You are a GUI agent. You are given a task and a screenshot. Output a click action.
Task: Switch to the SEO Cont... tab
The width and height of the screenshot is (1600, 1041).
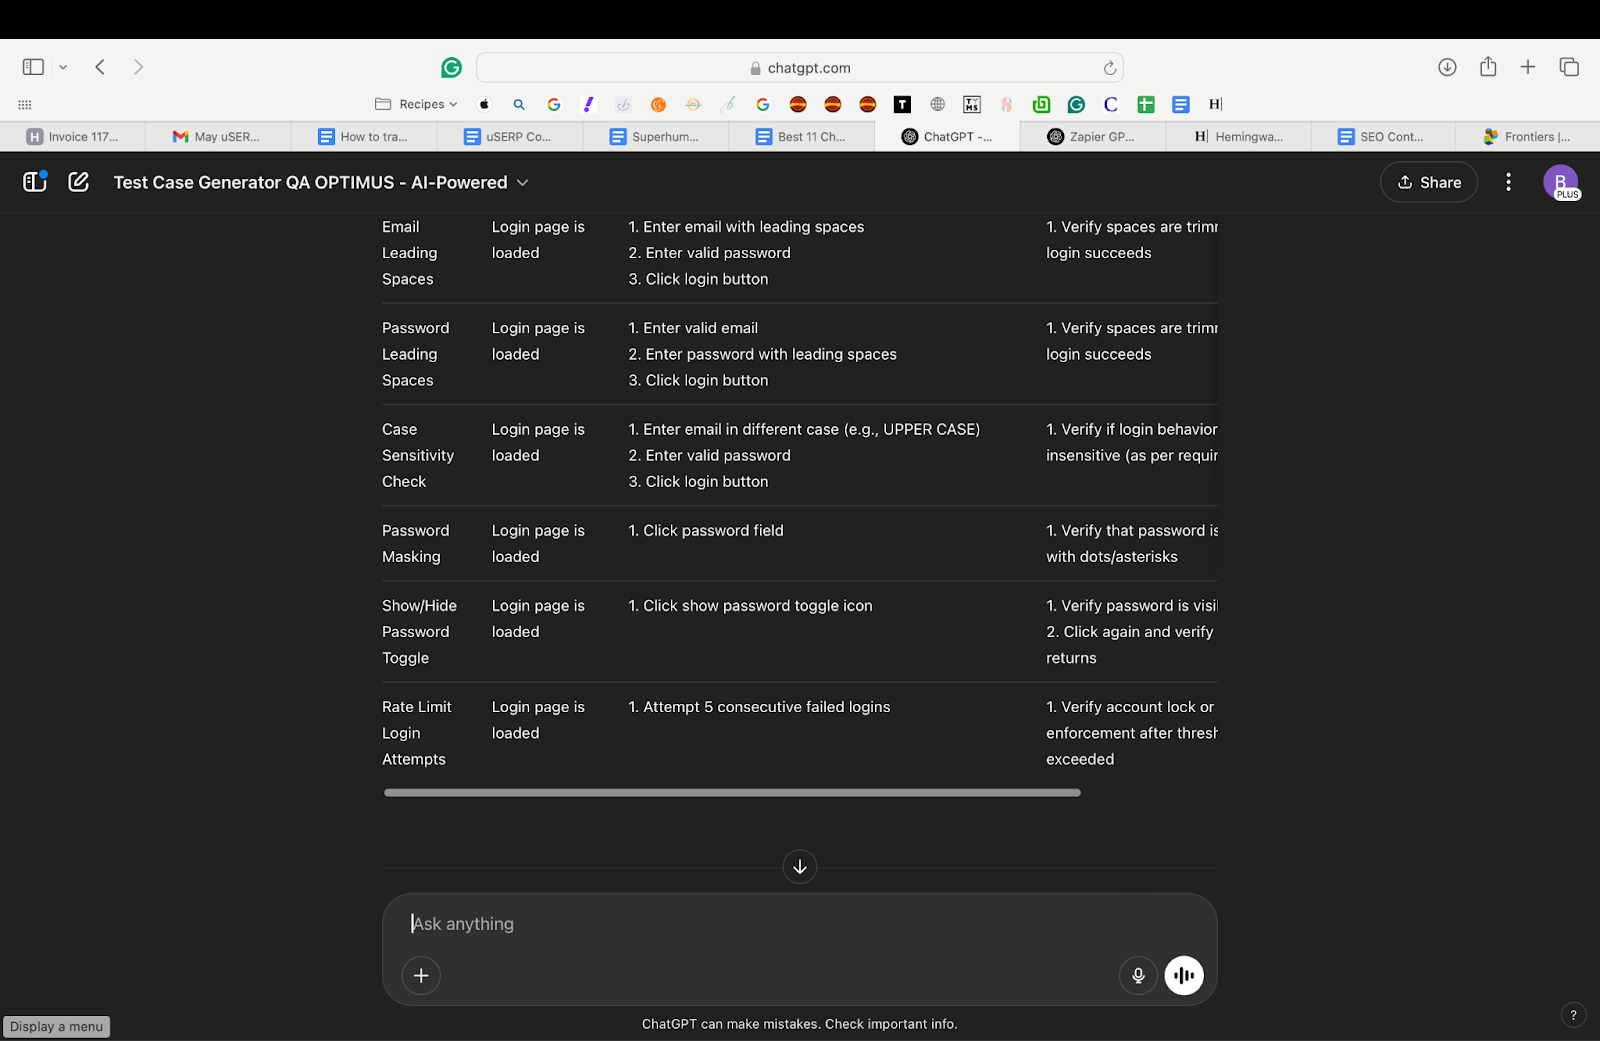(1385, 136)
